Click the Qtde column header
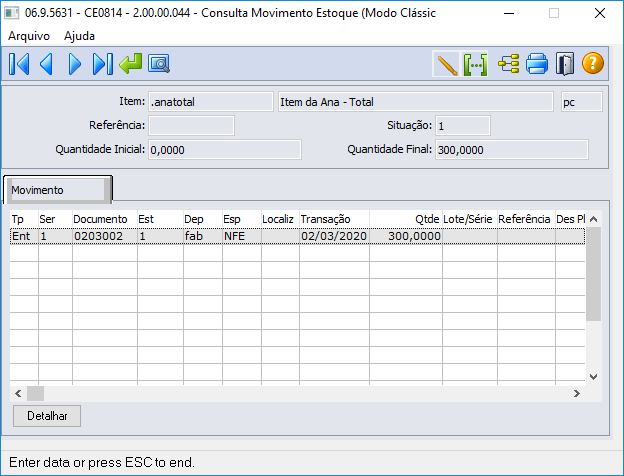The image size is (624, 476). pos(406,219)
